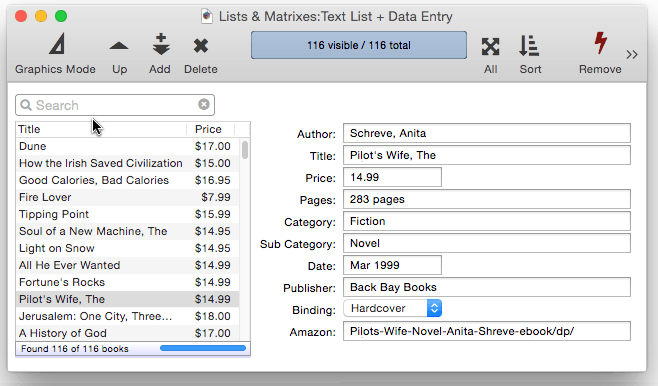Viewport: 658px width, 386px height.
Task: Switch to Graphics Mode via toolbar icon
Action: point(57,44)
